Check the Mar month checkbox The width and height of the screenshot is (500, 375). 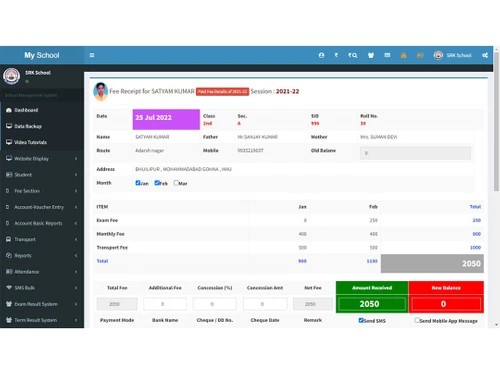pos(176,183)
